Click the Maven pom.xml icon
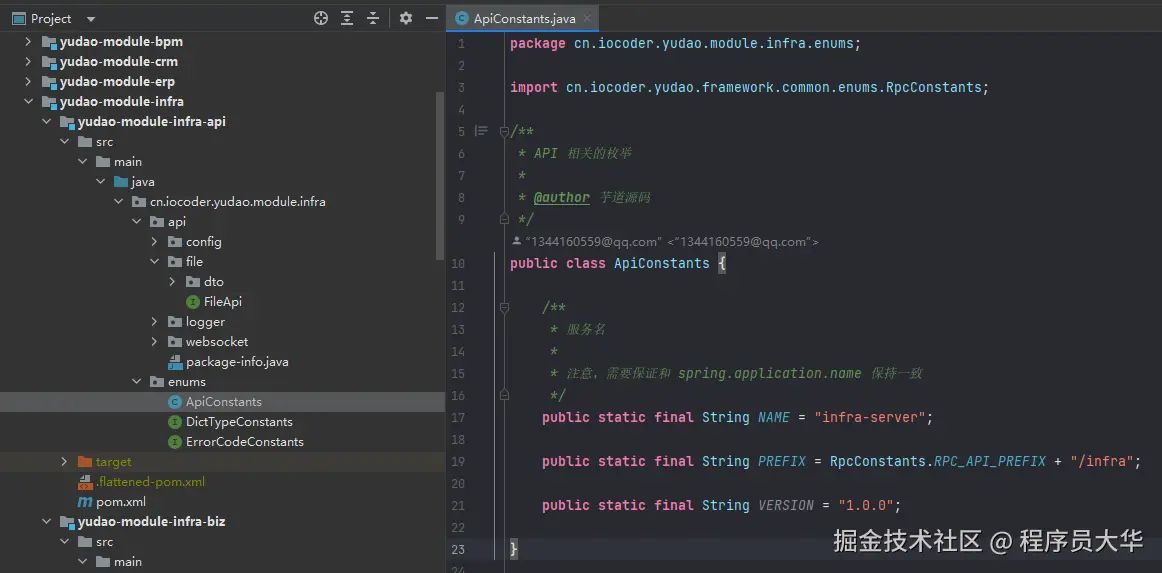The width and height of the screenshot is (1162, 573). tap(84, 502)
